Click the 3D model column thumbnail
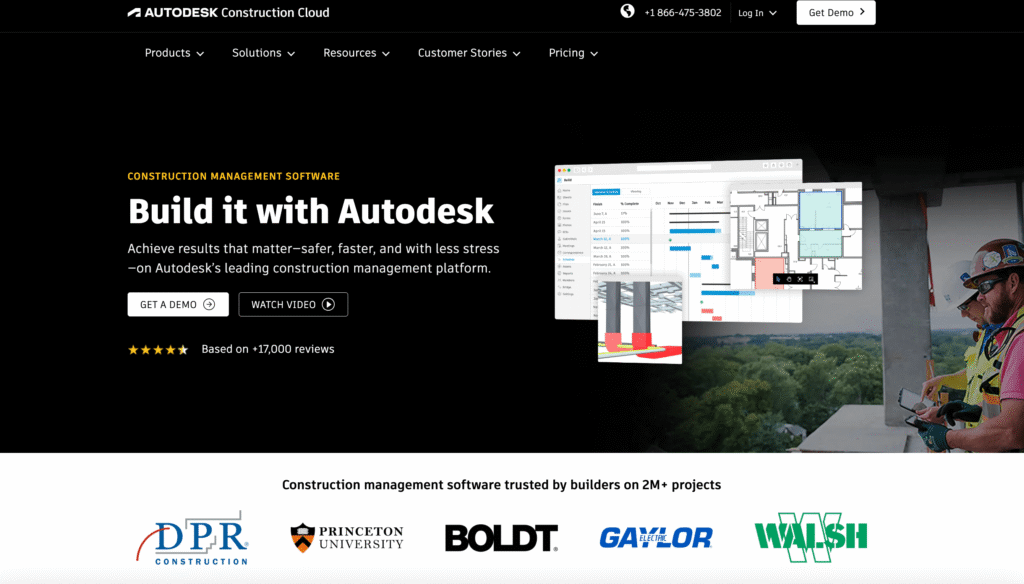The height and width of the screenshot is (584, 1024). click(640, 321)
